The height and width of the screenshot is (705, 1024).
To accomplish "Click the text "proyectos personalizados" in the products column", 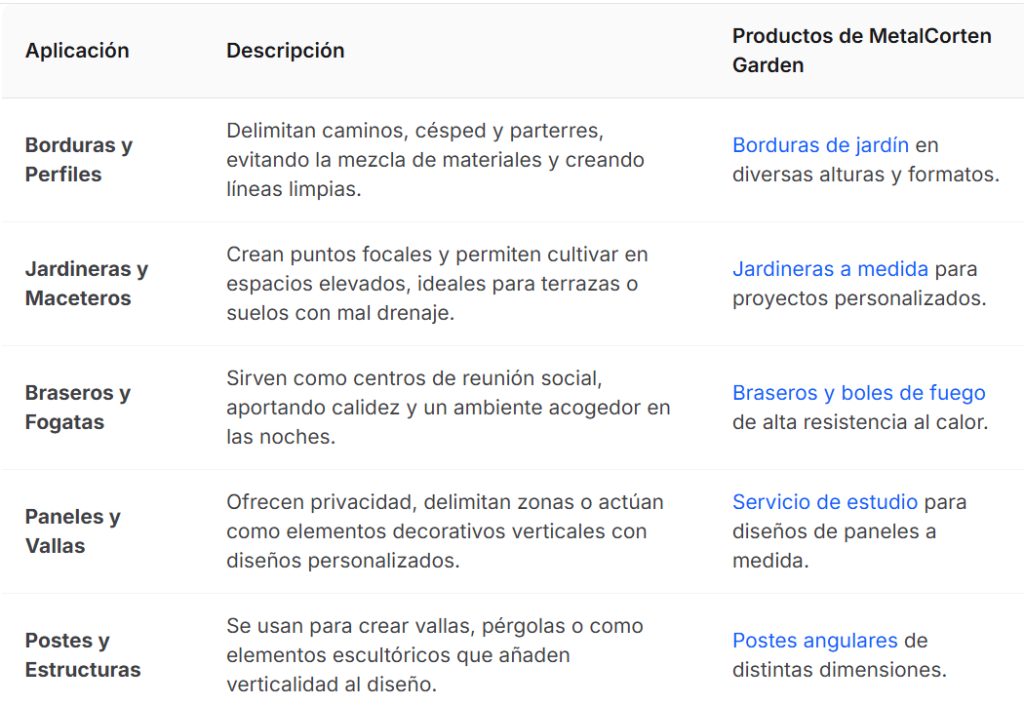I will [x=859, y=298].
